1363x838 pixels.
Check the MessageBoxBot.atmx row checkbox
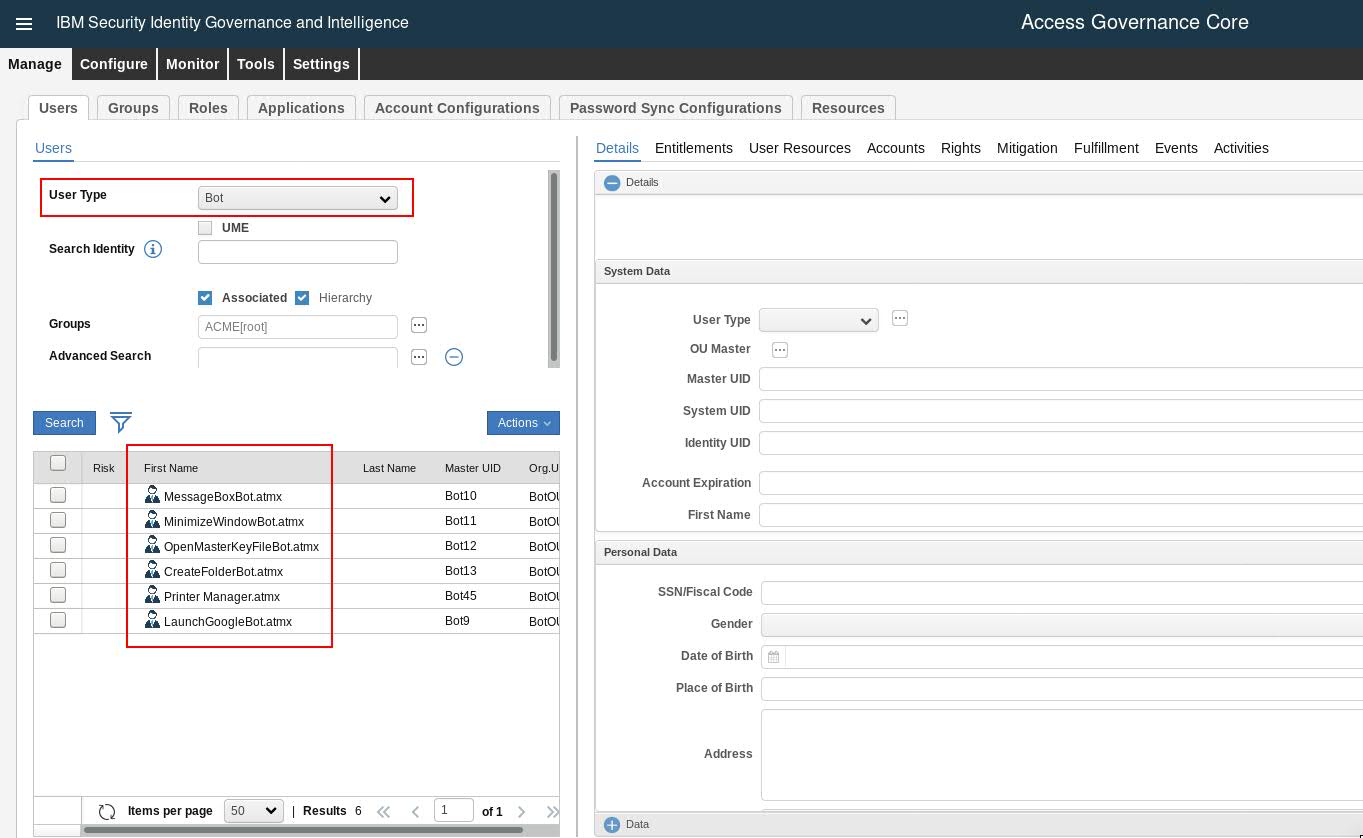(58, 495)
